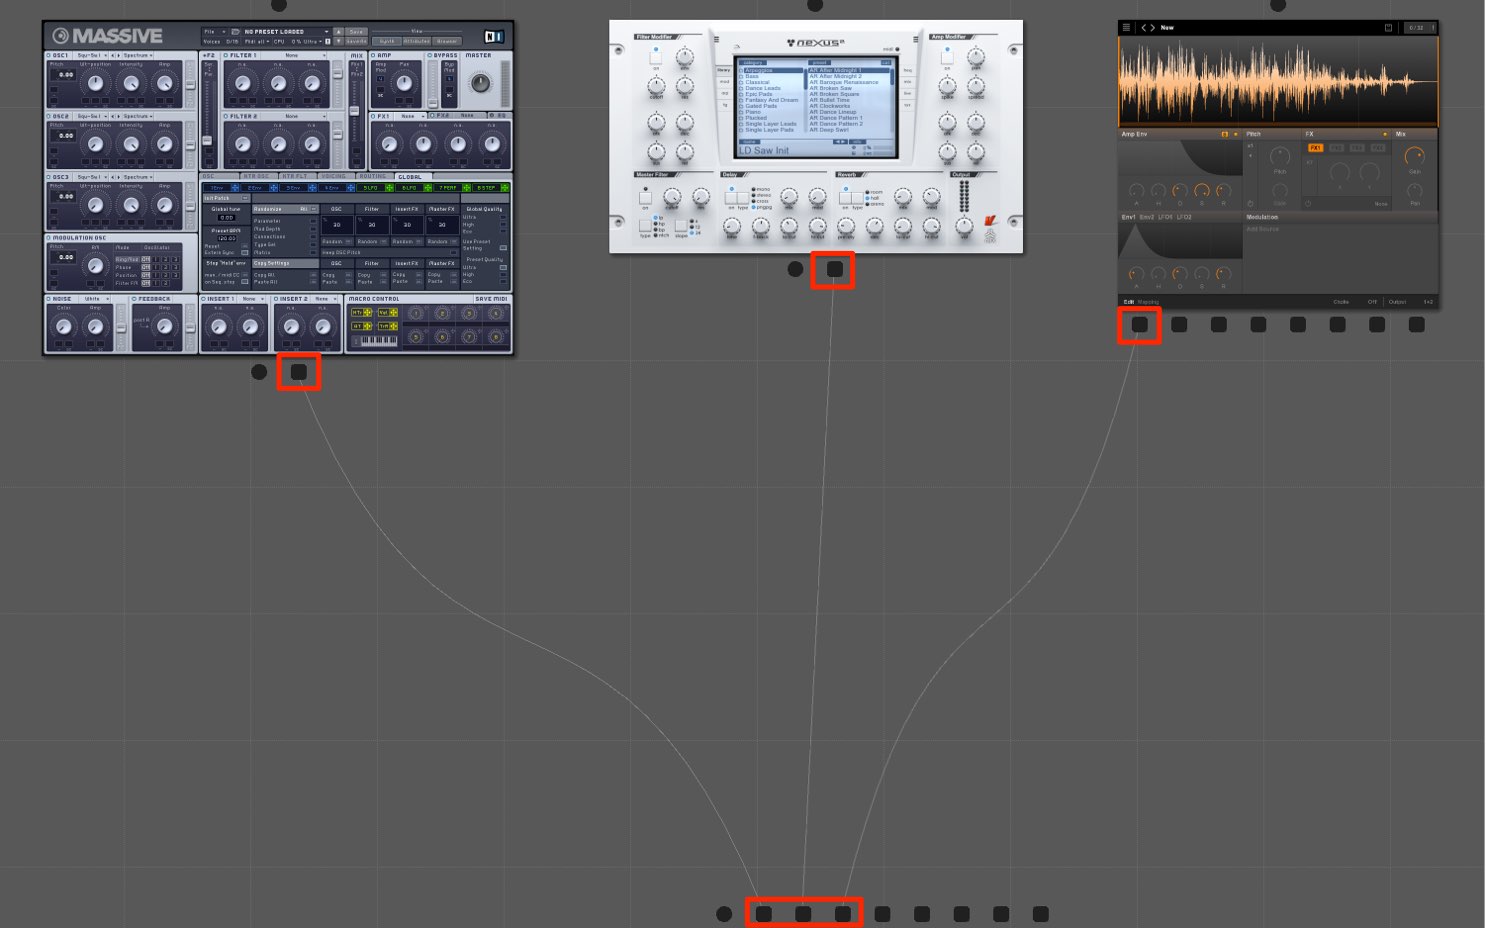Toggle sampler Amp Env power dot

coord(1236,134)
